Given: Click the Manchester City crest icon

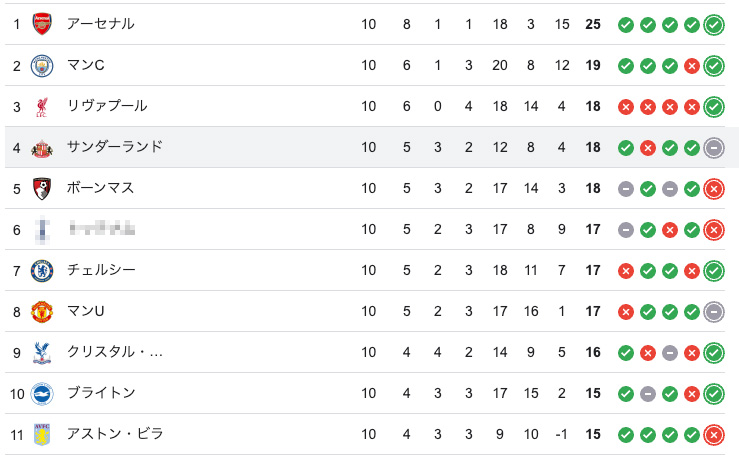Looking at the screenshot, I should [41, 66].
